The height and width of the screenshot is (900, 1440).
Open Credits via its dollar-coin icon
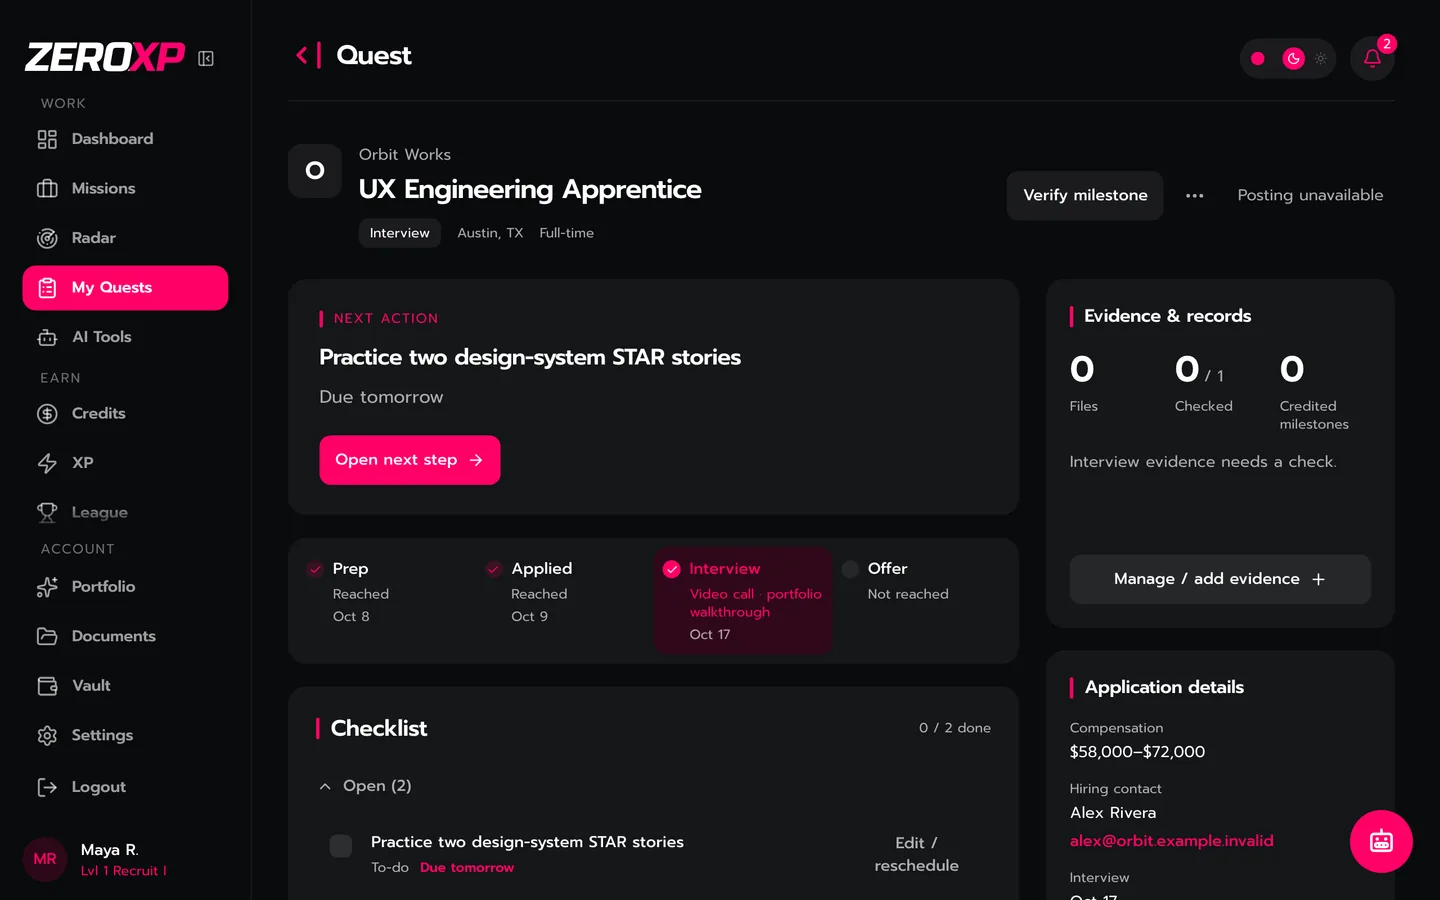click(x=47, y=413)
